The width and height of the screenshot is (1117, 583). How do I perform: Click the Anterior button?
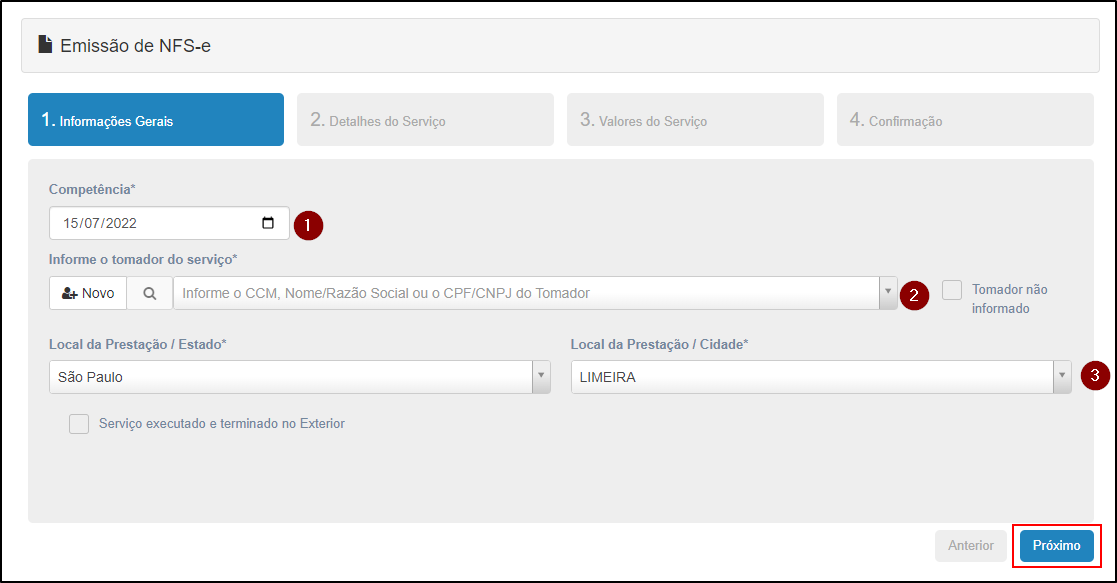pyautogui.click(x=970, y=545)
